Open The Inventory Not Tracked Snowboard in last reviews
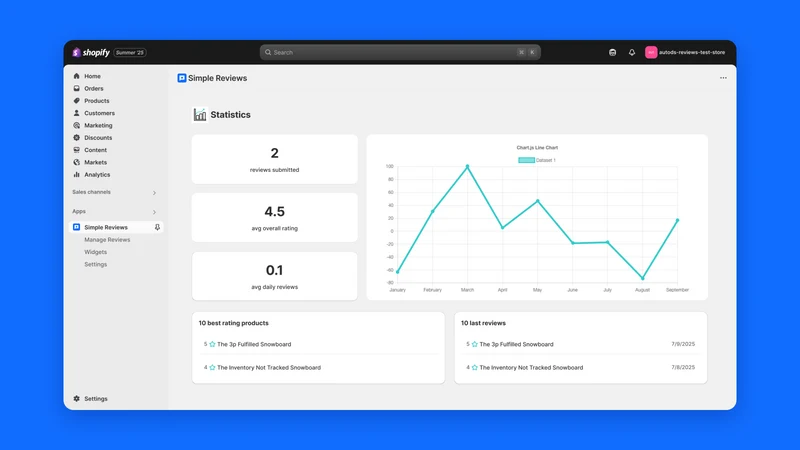The height and width of the screenshot is (450, 800). pos(531,367)
